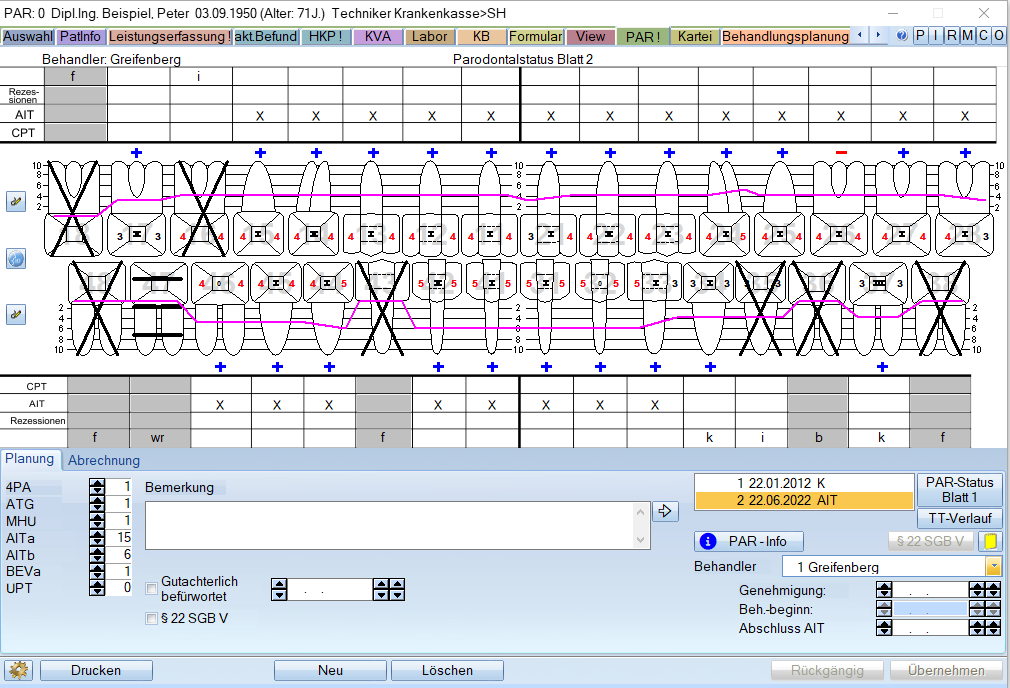This screenshot has height=688, width=1010.
Task: Click the AITa value stepper arrows
Action: point(97,537)
